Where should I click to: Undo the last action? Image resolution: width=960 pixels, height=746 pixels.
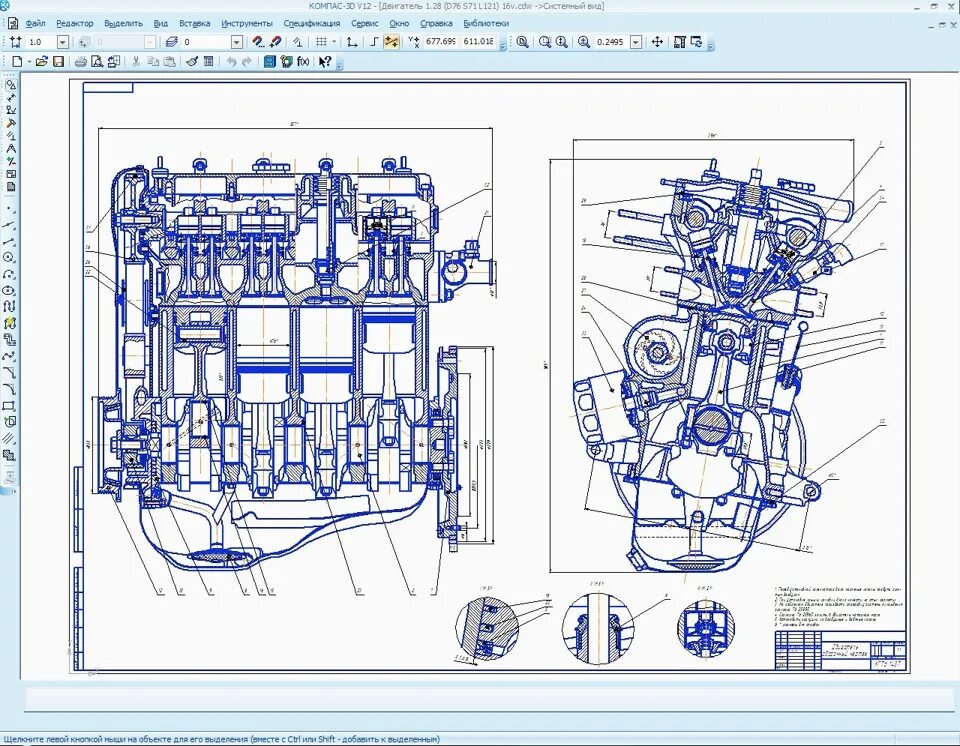coord(231,61)
